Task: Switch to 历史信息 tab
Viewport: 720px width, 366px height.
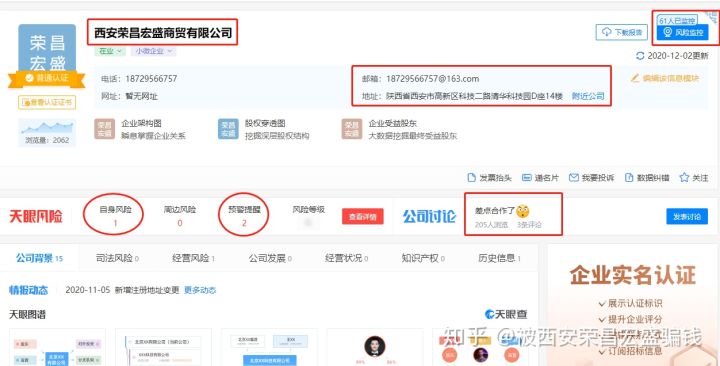Action: pyautogui.click(x=499, y=258)
